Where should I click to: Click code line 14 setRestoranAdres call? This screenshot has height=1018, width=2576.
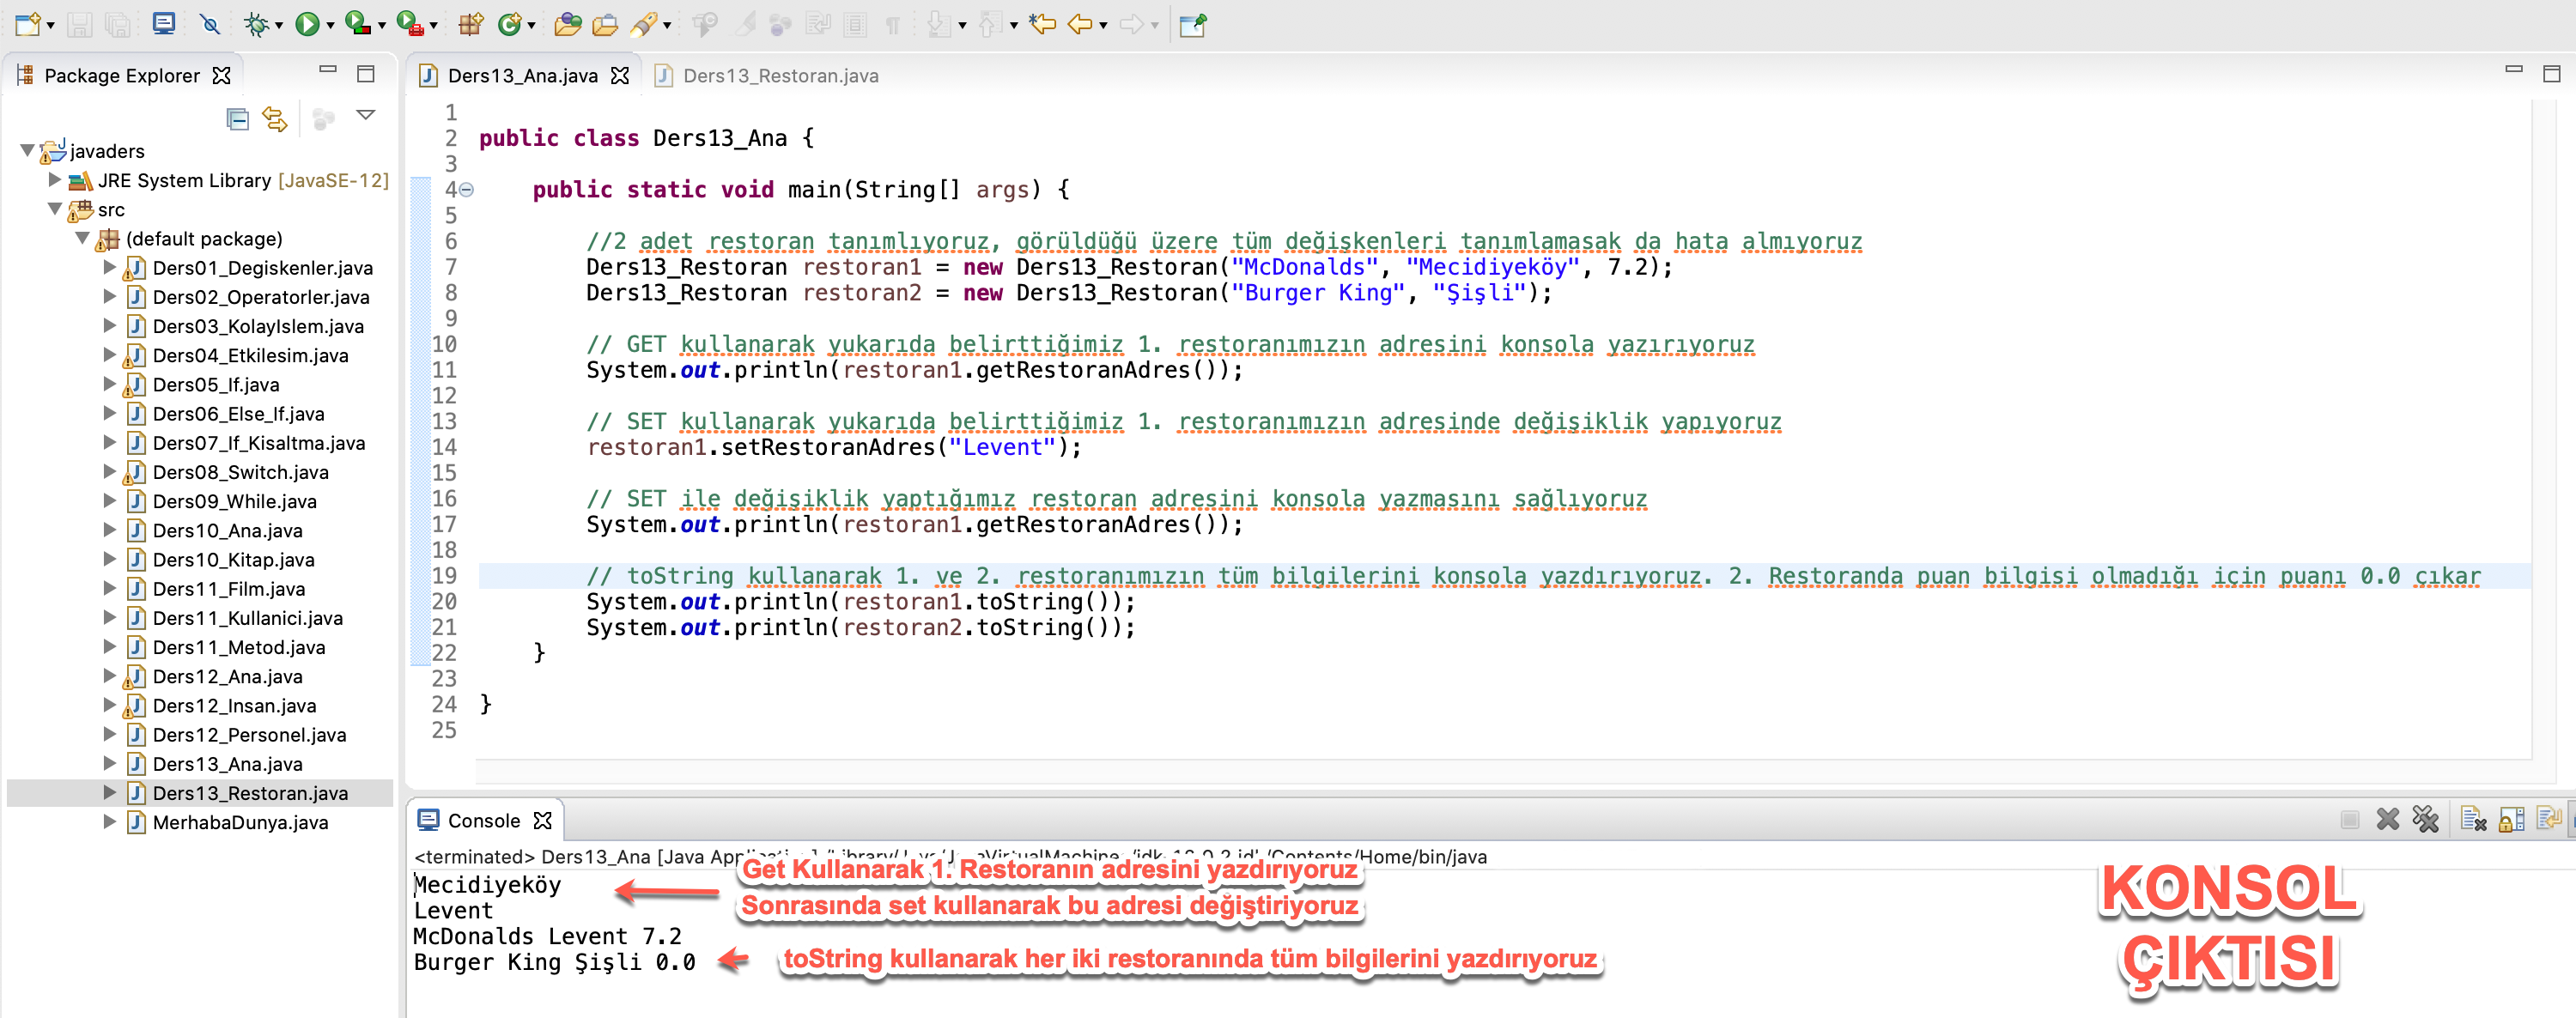[834, 447]
